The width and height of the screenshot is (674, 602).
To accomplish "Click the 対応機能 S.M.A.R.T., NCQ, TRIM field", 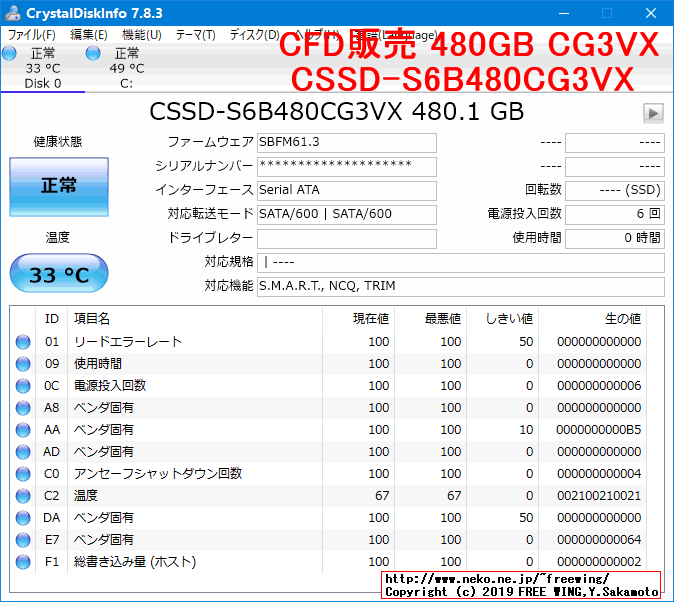I will [461, 286].
